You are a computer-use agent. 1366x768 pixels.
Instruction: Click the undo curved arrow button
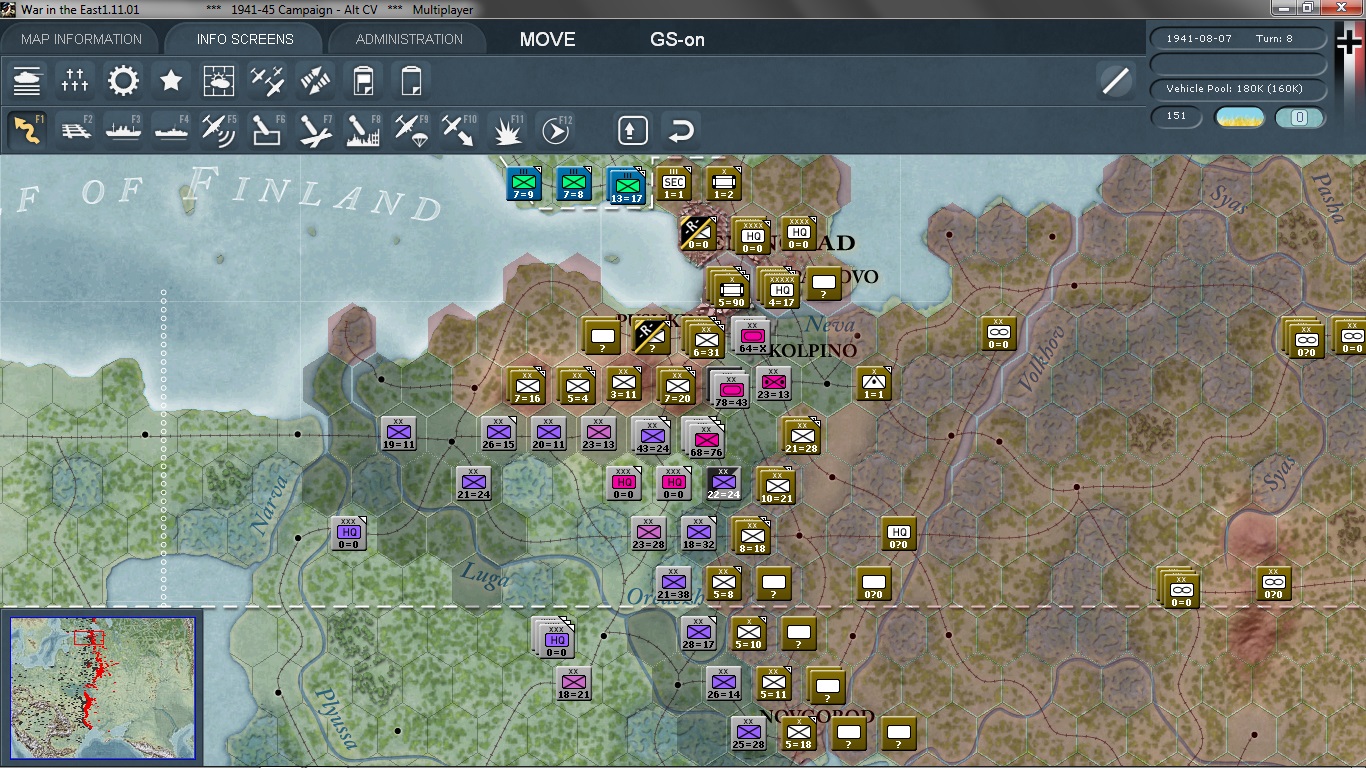[681, 130]
